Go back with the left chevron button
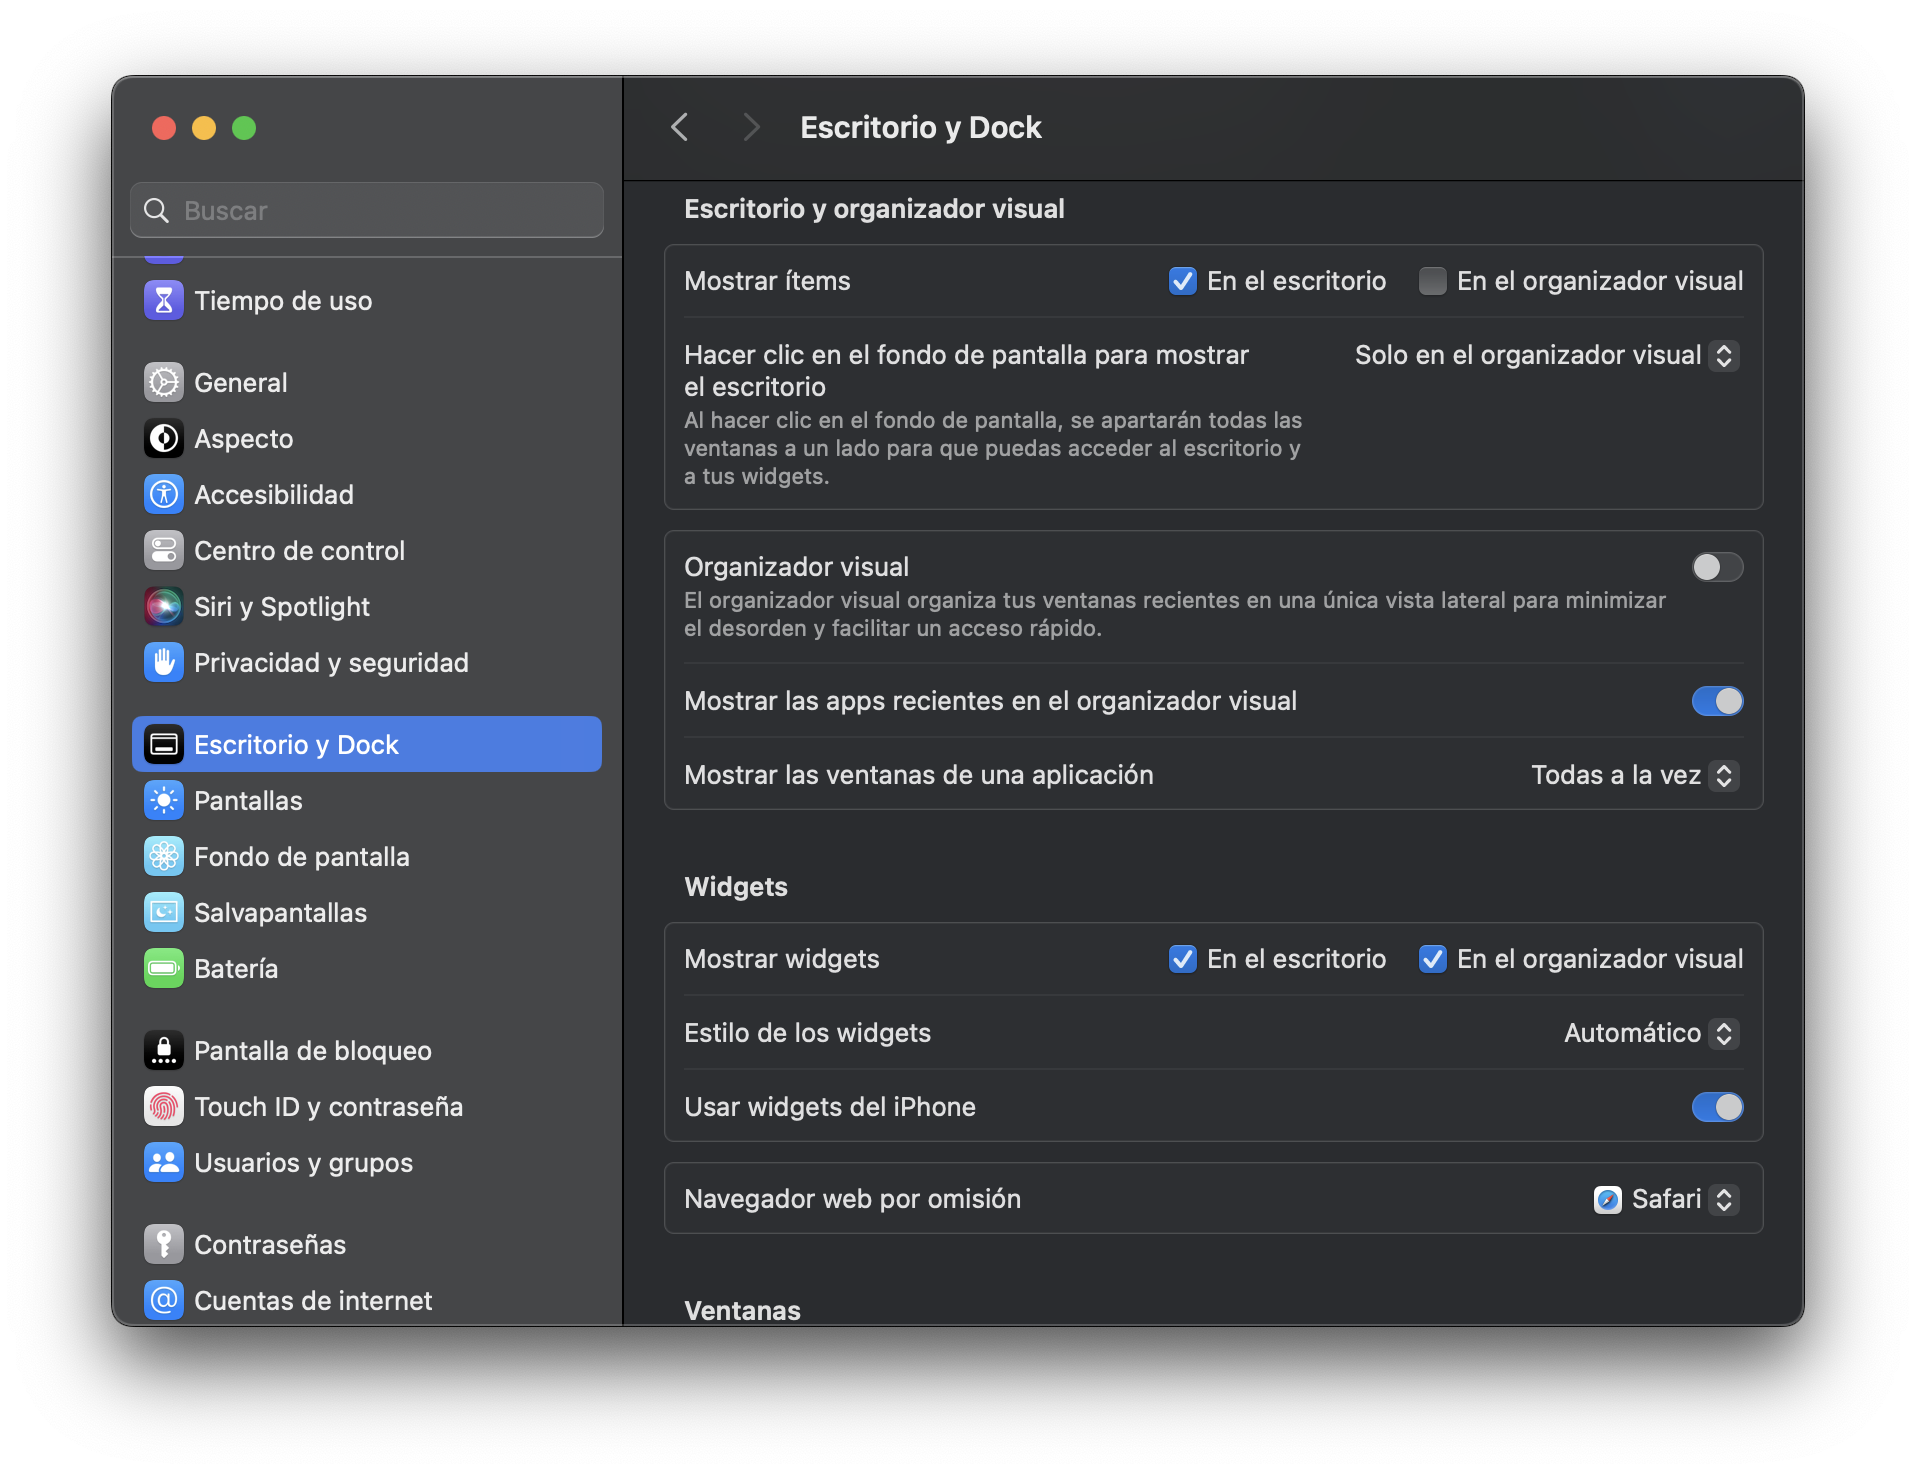The width and height of the screenshot is (1916, 1474). (x=680, y=128)
